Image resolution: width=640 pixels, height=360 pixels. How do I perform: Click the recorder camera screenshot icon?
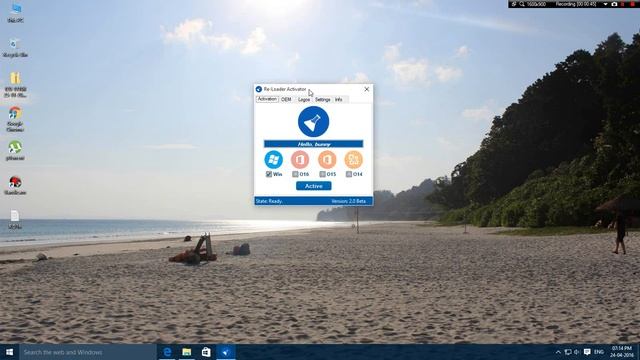(614, 4)
